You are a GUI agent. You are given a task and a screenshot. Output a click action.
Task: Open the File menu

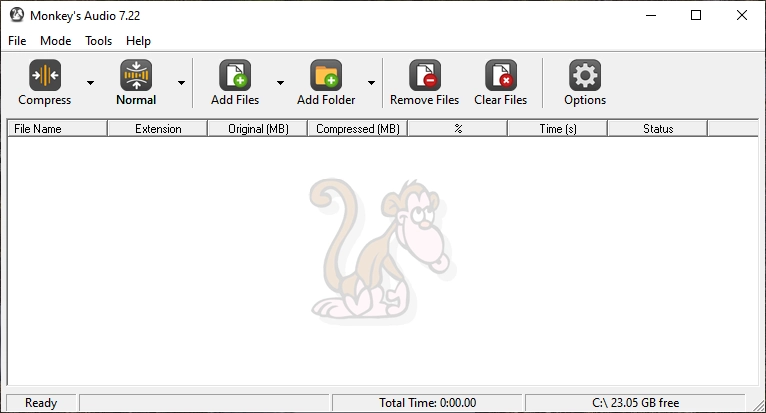(x=17, y=41)
